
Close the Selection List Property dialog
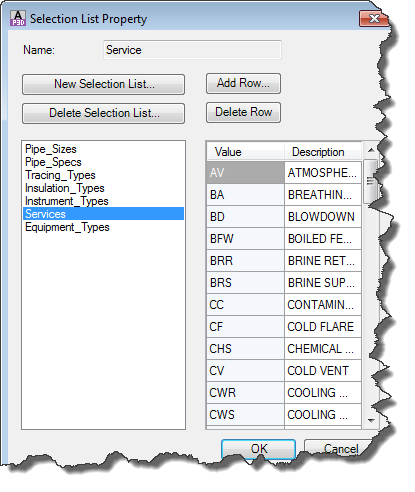[374, 19]
